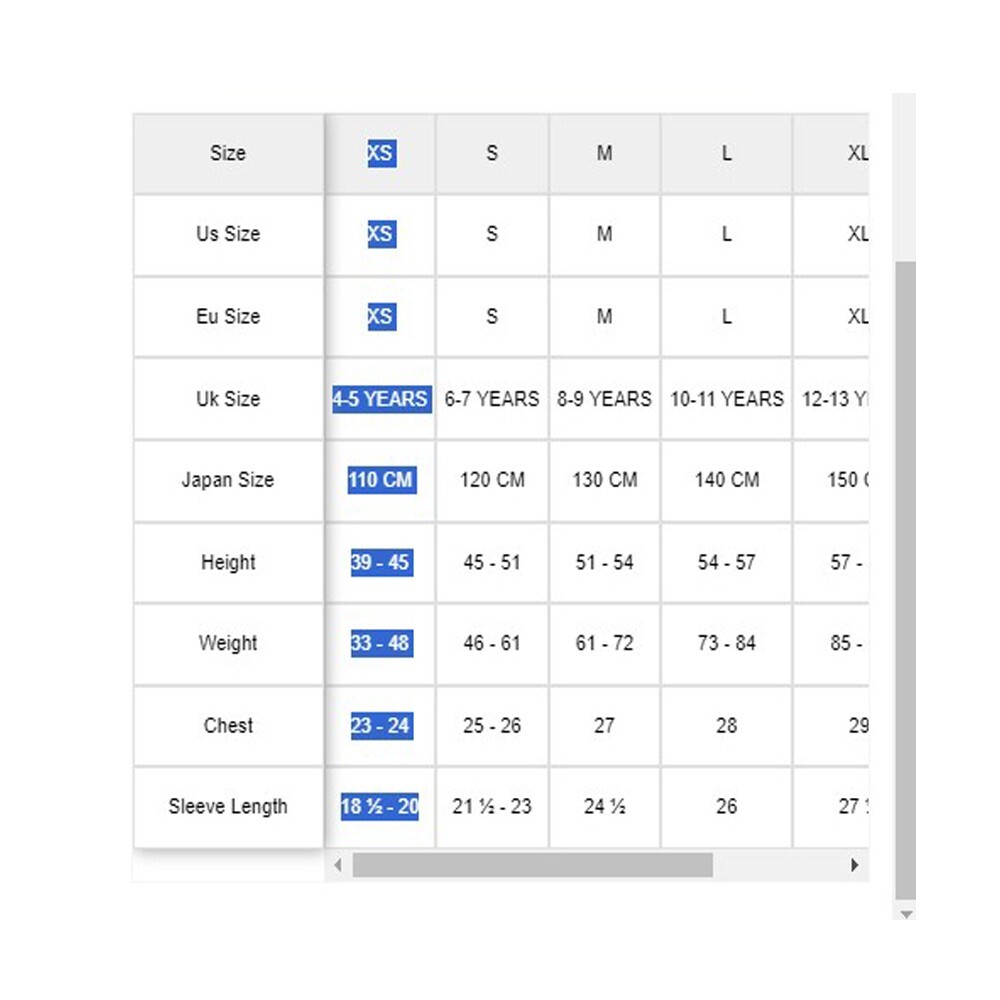Click the Sleeve Length row label
Image resolution: width=1000 pixels, height=1000 pixels.
tap(228, 807)
